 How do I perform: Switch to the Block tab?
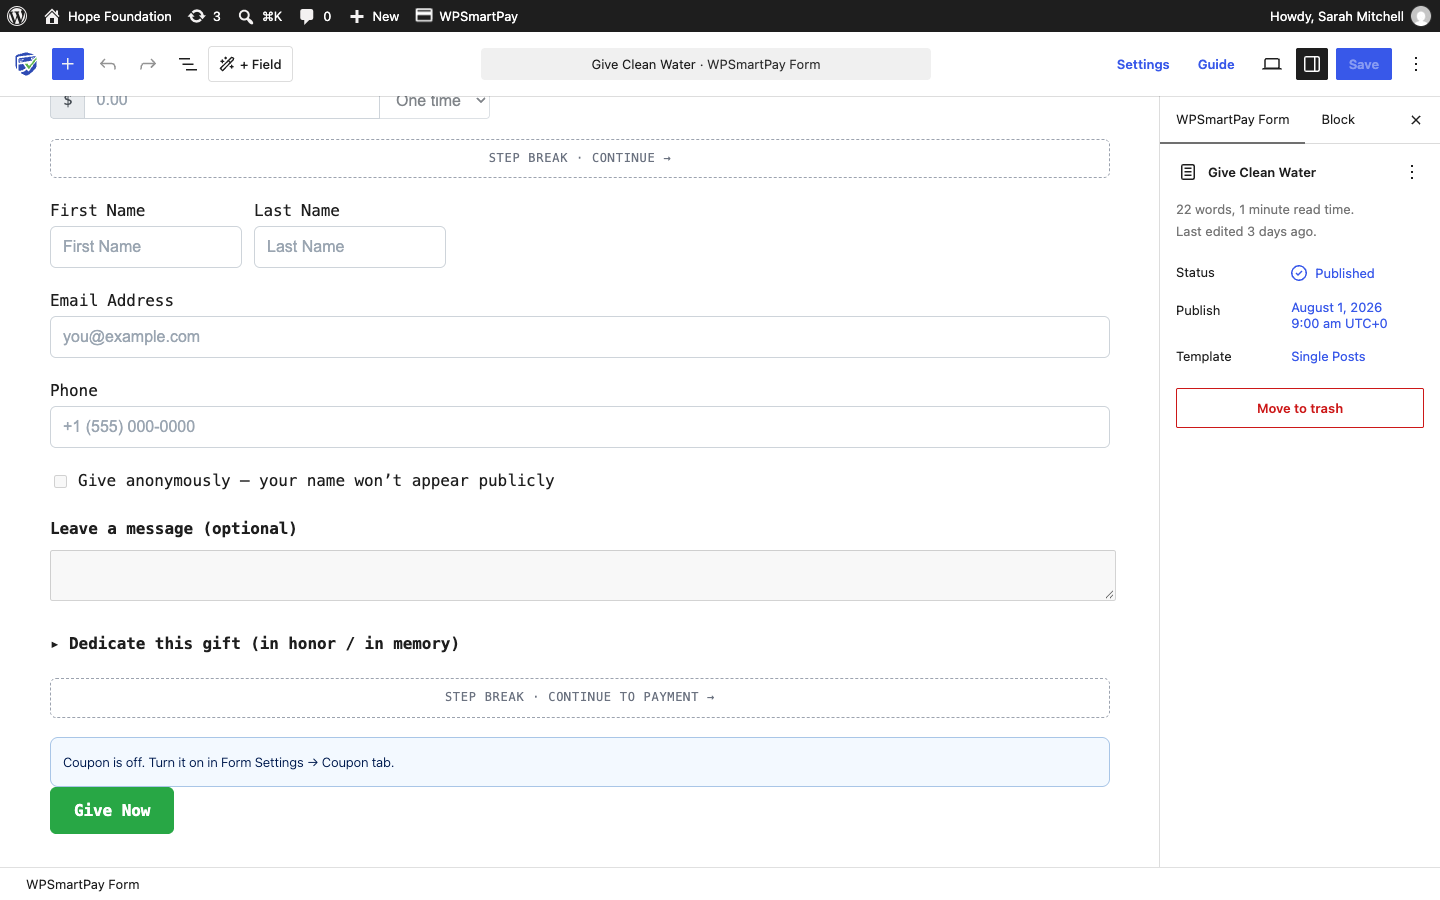[1338, 120]
